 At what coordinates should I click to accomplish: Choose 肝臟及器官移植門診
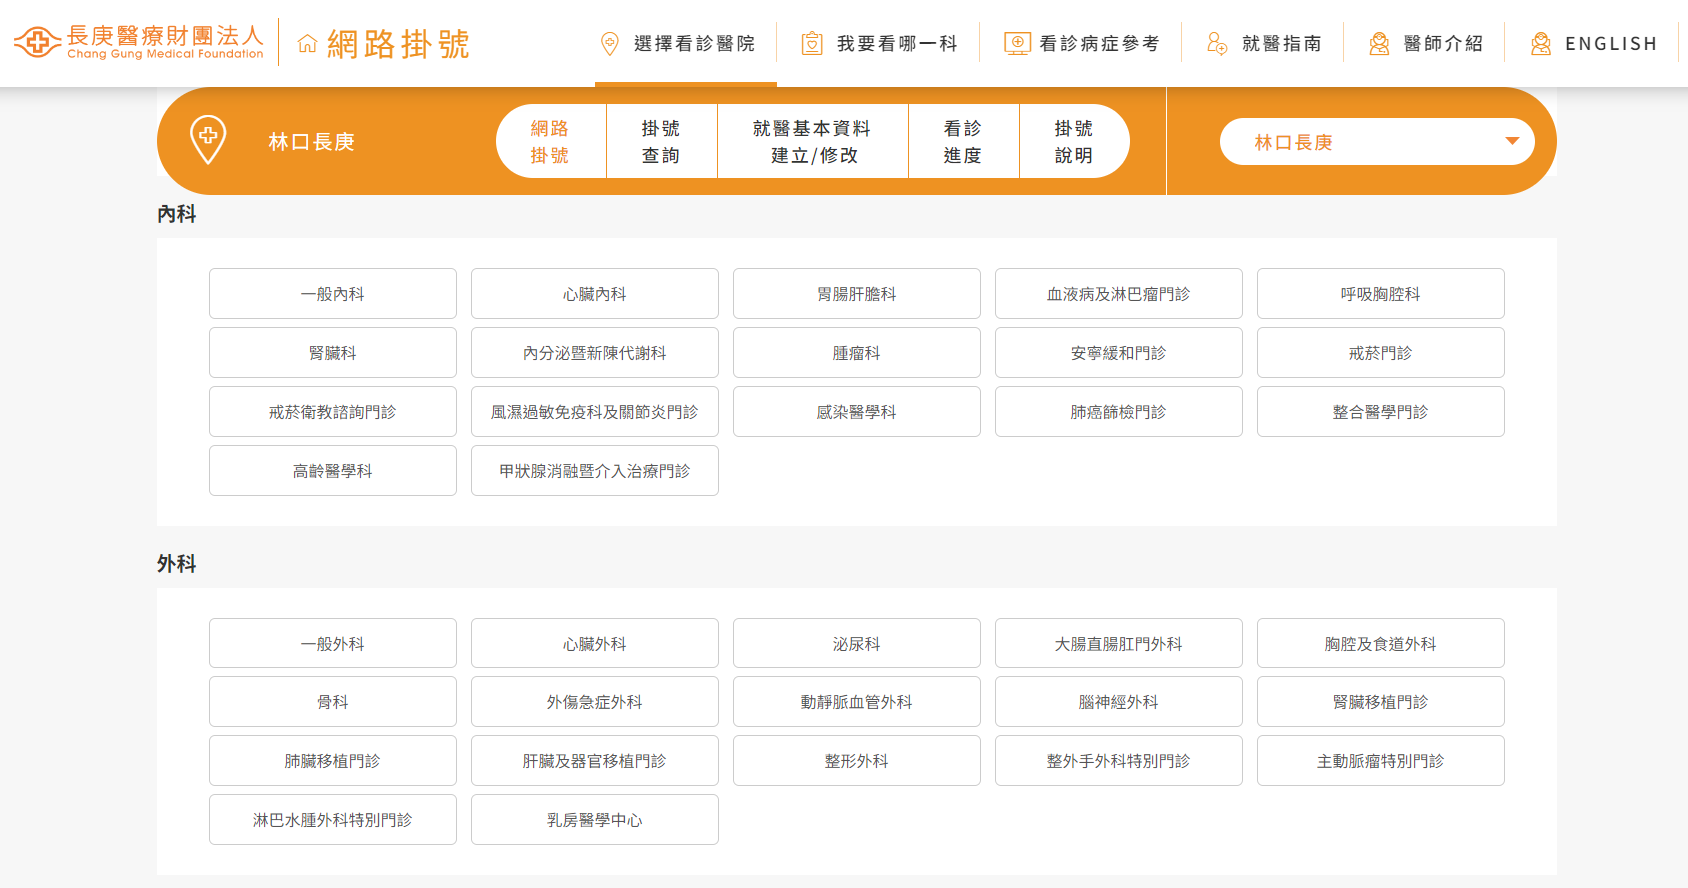click(x=595, y=760)
